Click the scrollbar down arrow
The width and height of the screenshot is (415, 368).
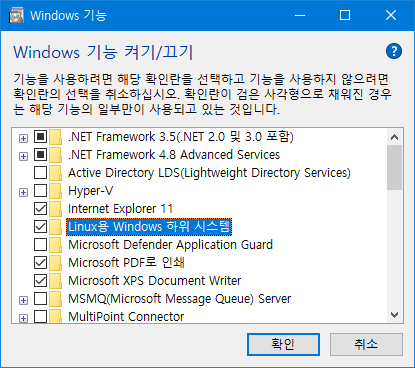(395, 315)
